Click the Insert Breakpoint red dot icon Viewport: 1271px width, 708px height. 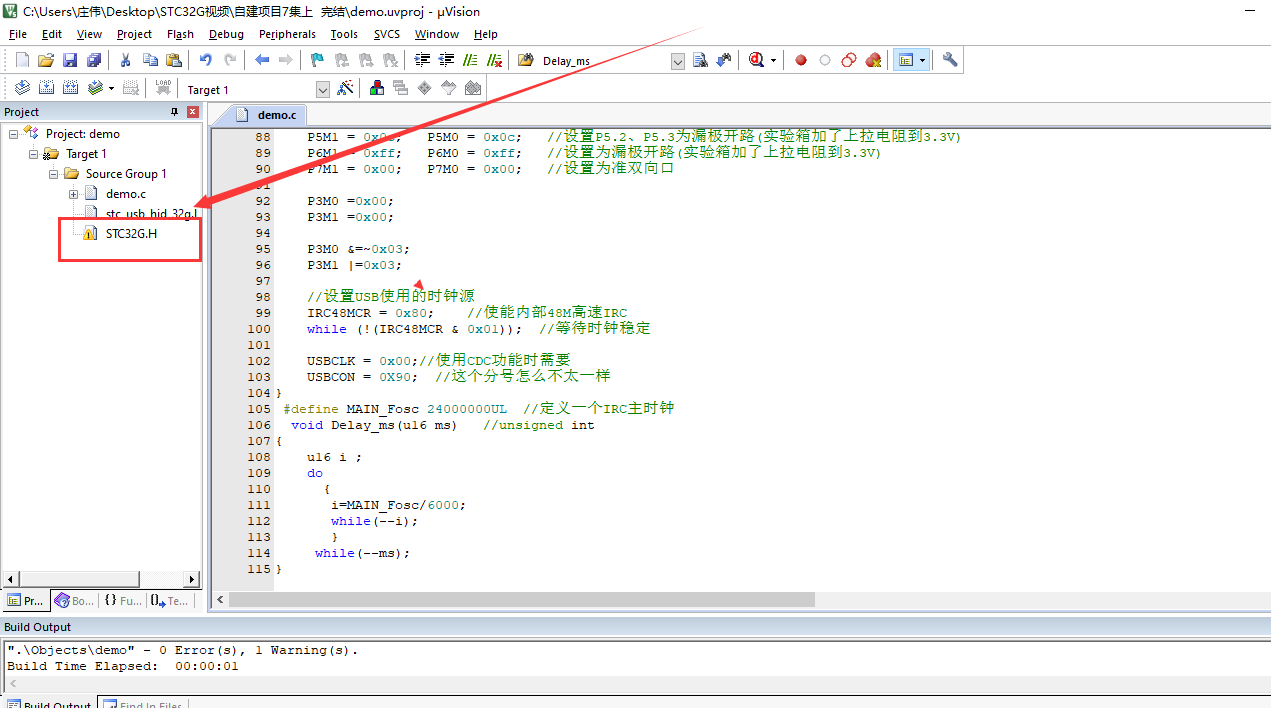(x=801, y=60)
